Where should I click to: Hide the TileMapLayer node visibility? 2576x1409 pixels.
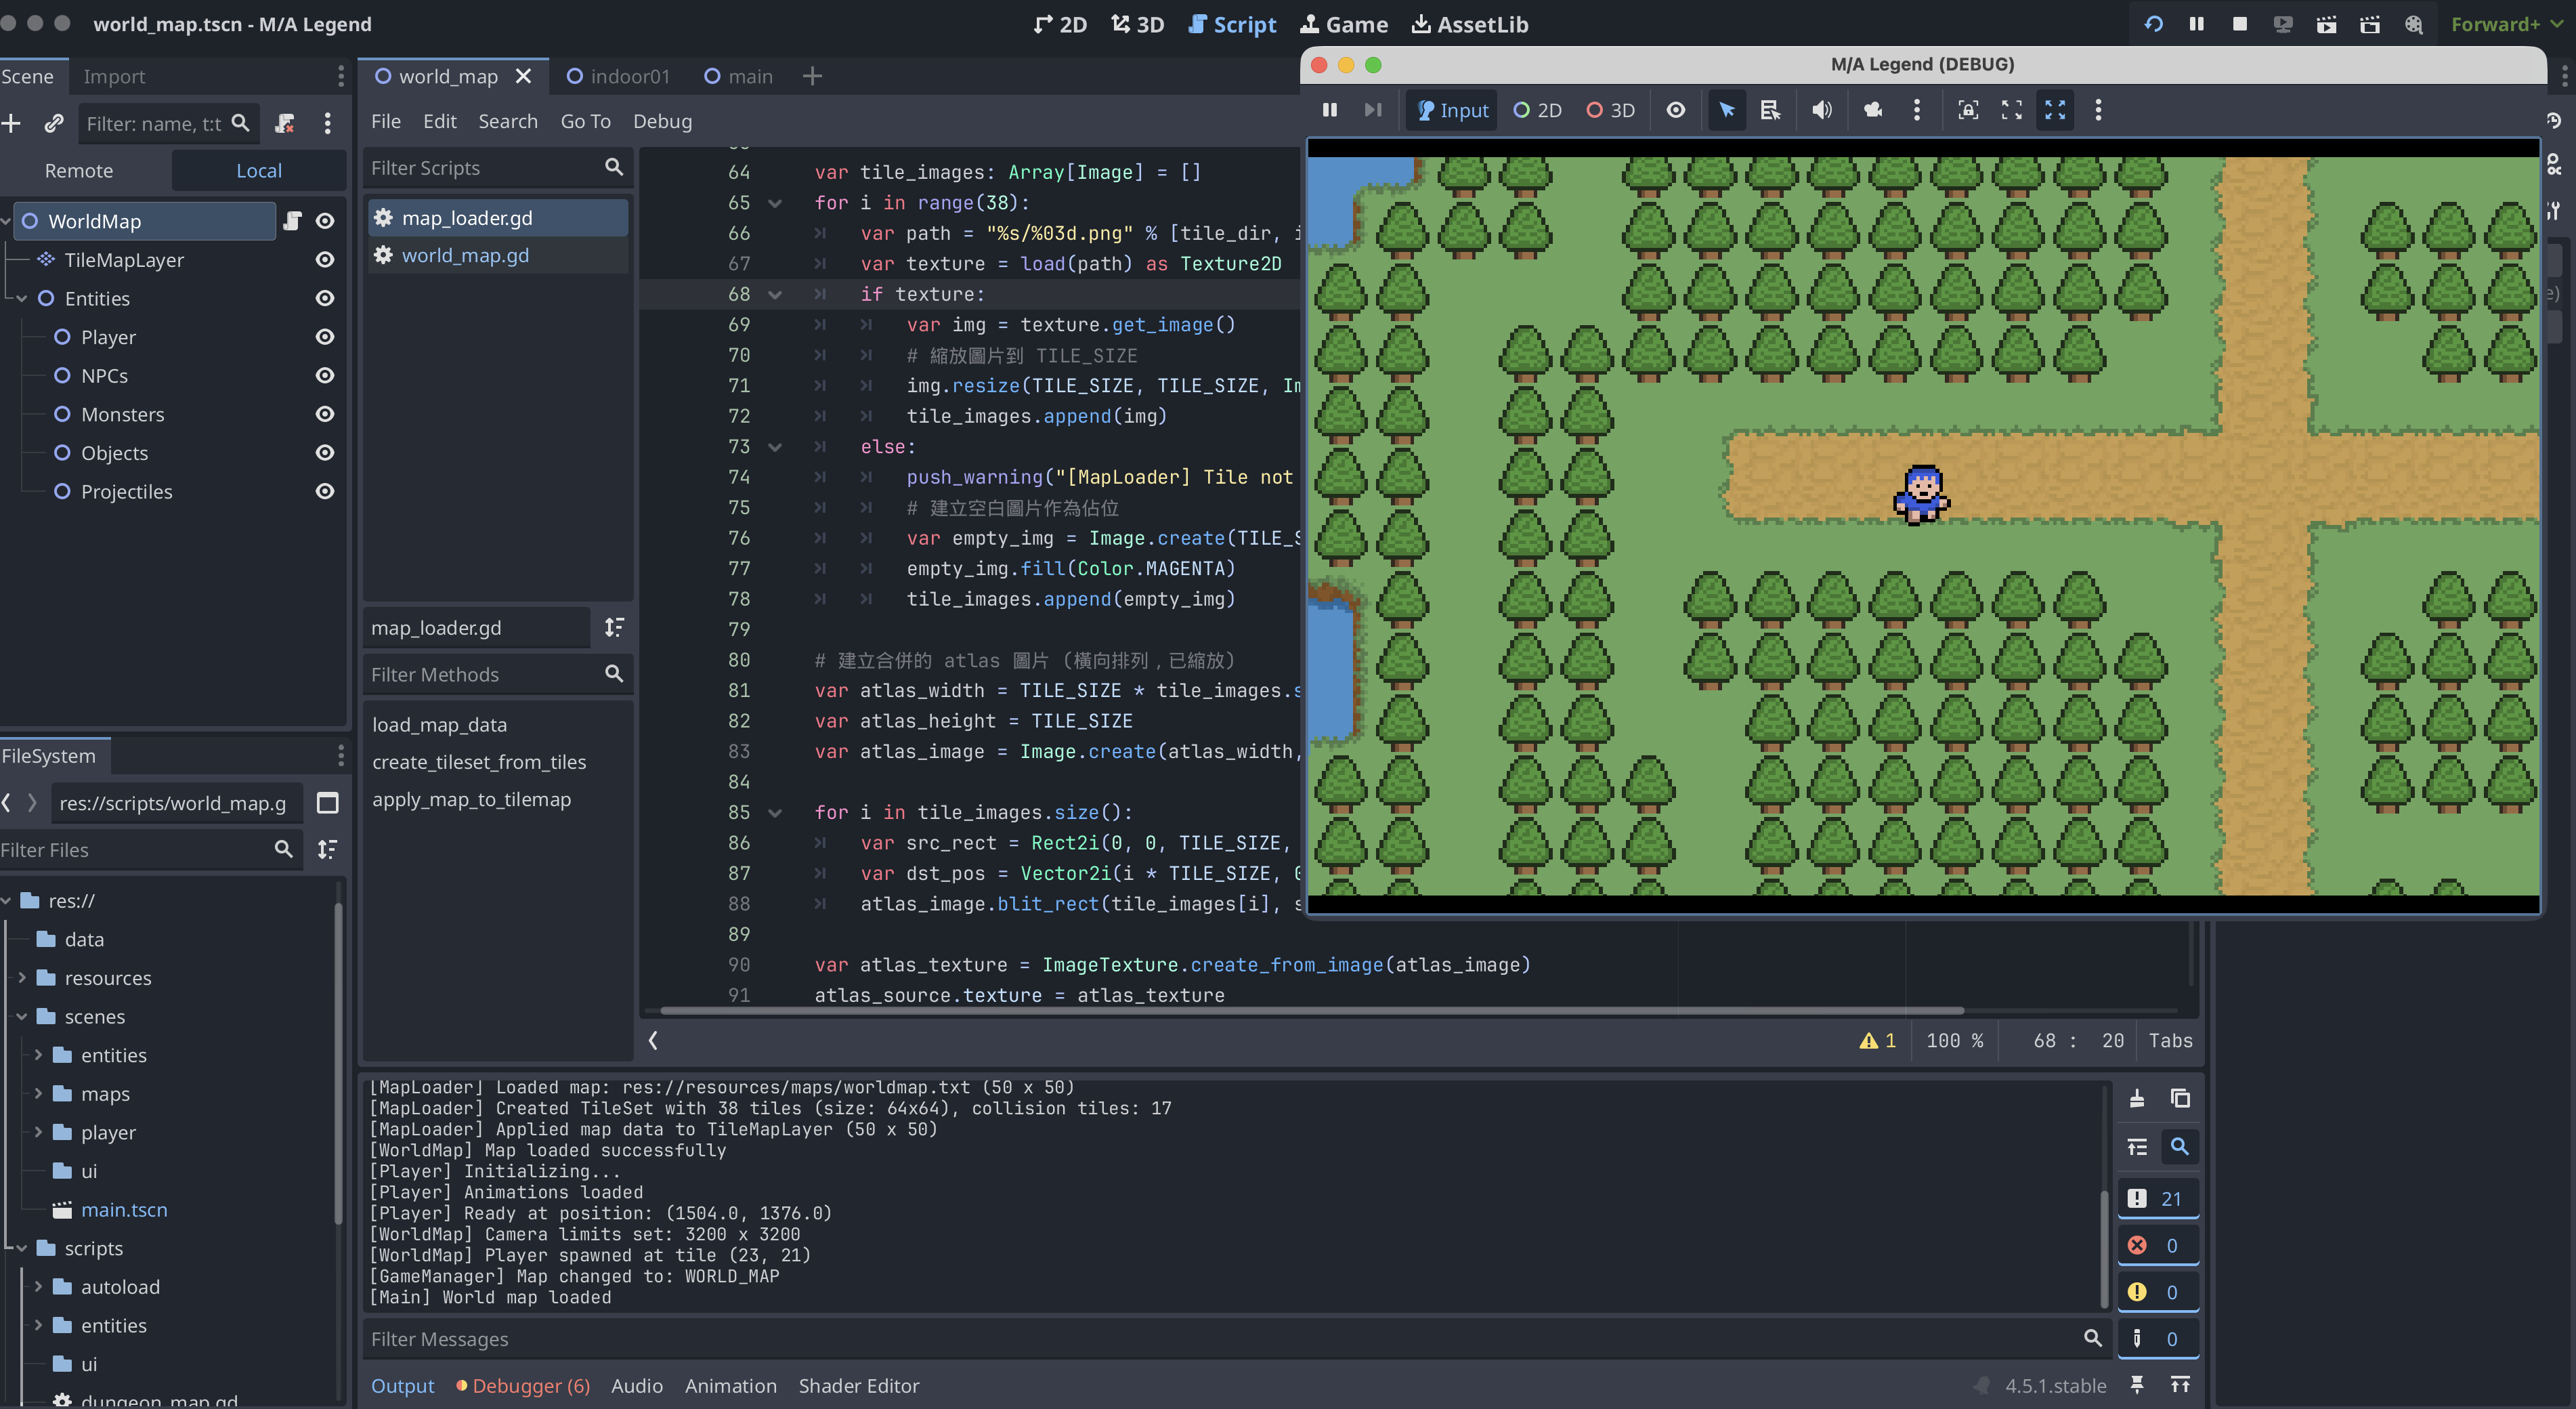[325, 260]
